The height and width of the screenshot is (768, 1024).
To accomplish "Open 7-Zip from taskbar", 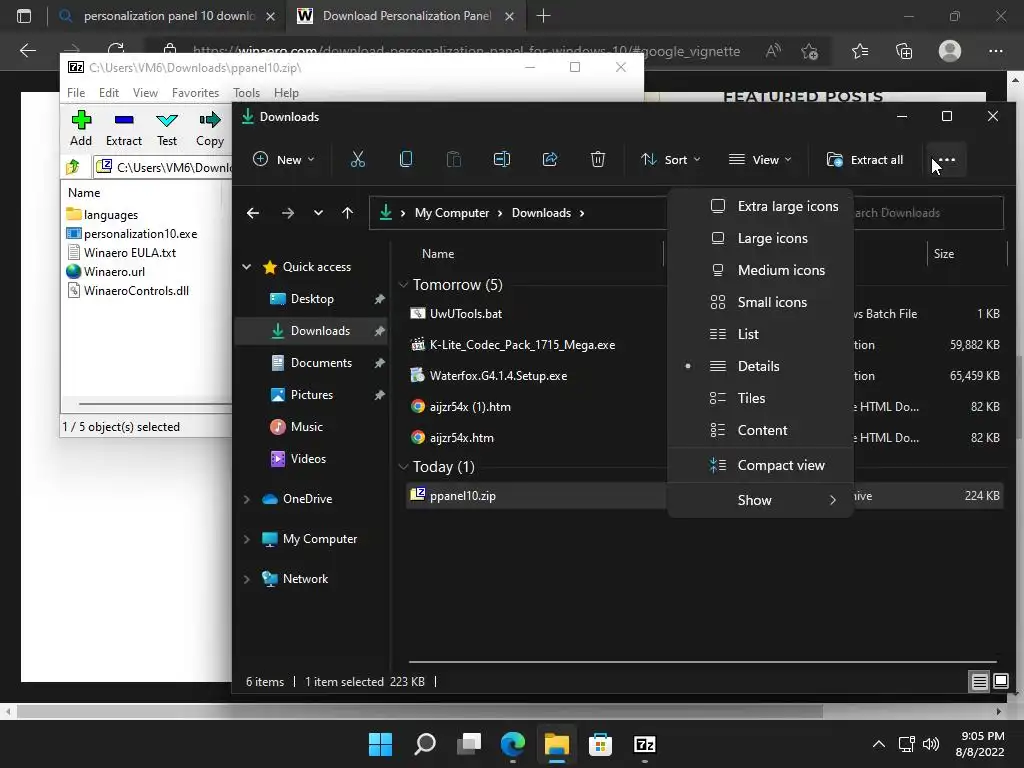I will (645, 744).
